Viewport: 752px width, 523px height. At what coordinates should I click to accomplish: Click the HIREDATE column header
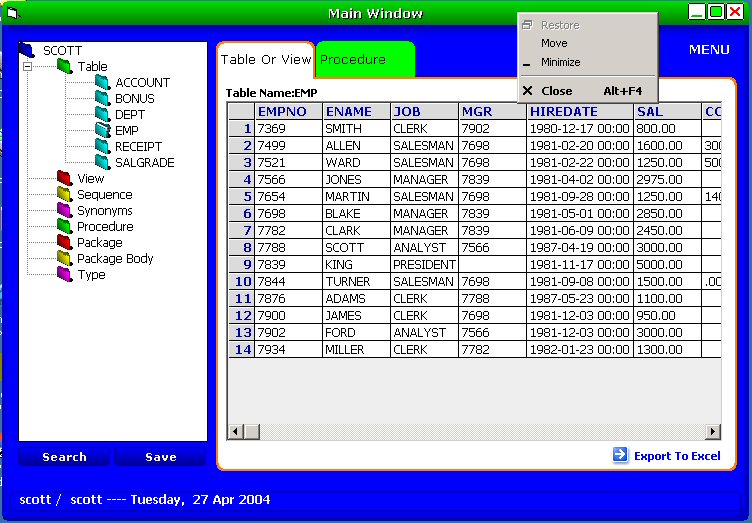click(x=580, y=111)
